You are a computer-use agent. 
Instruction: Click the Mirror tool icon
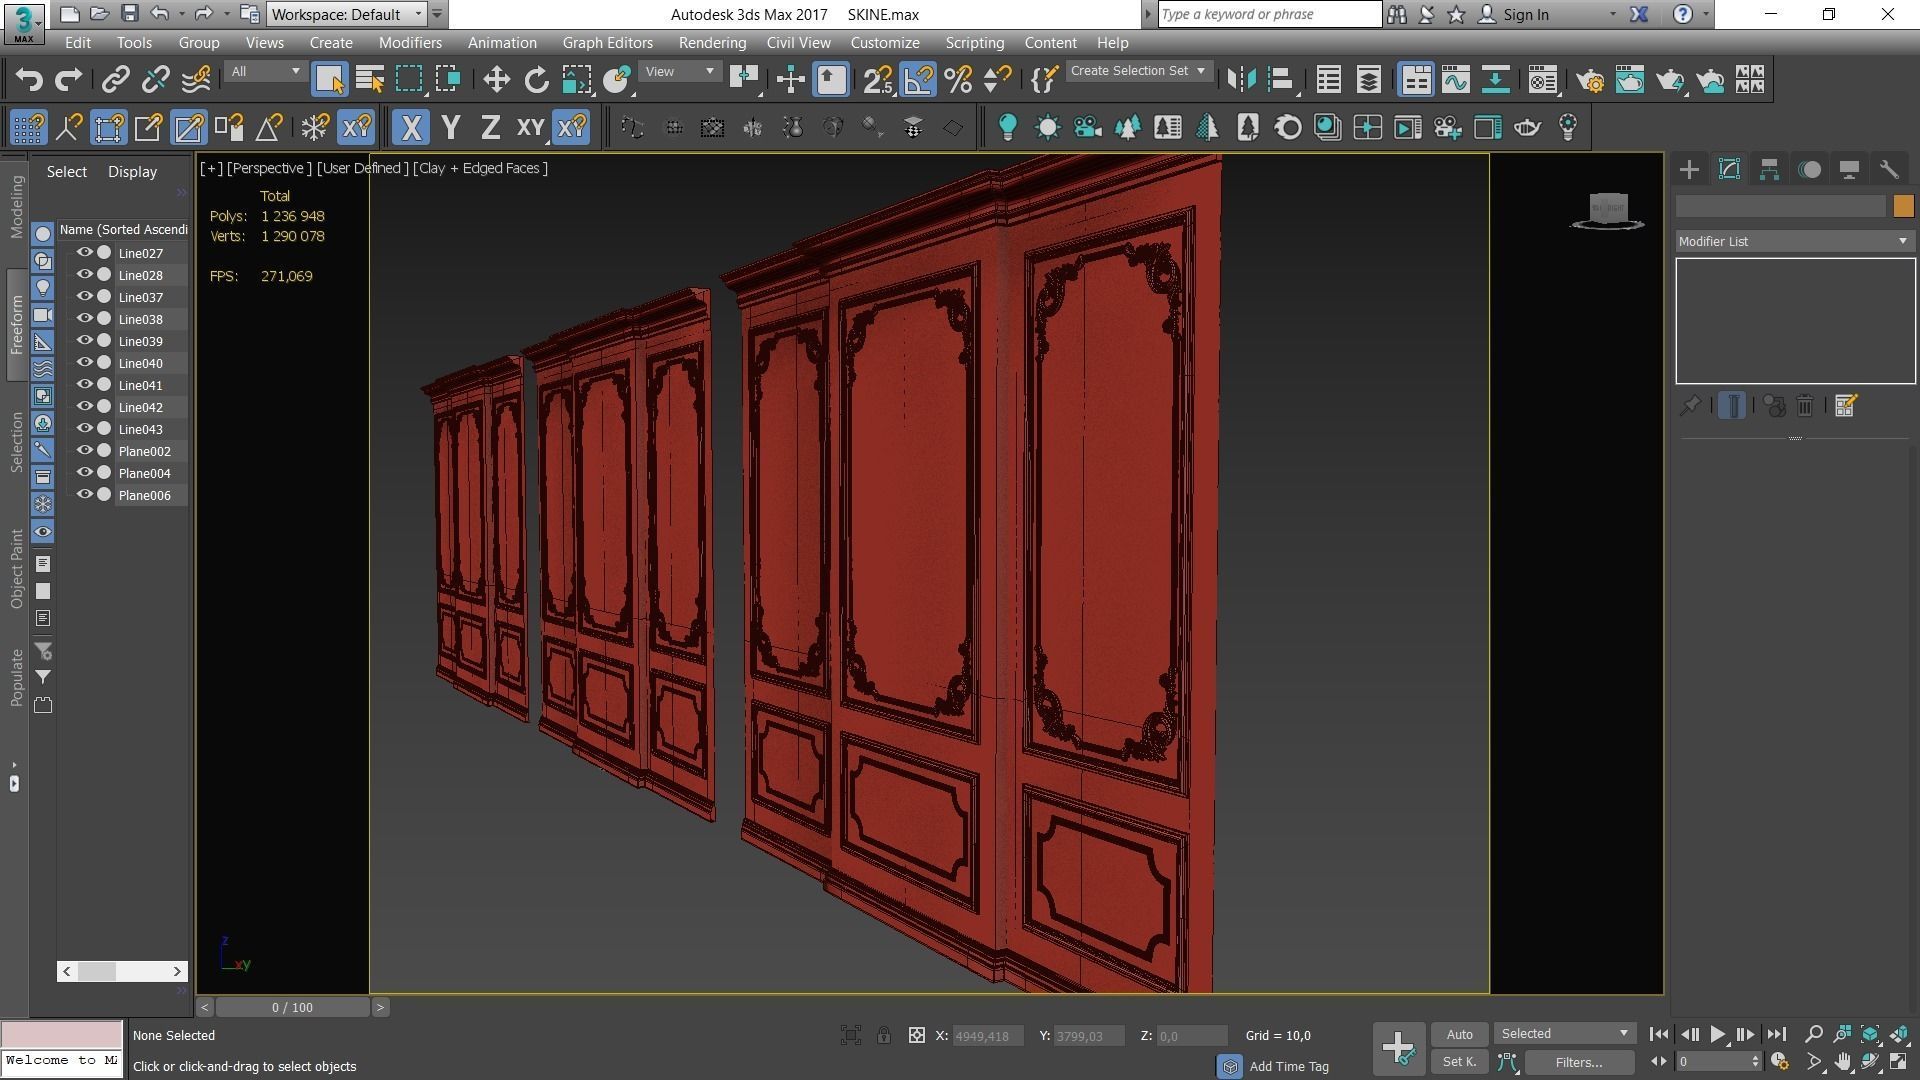(x=1241, y=79)
